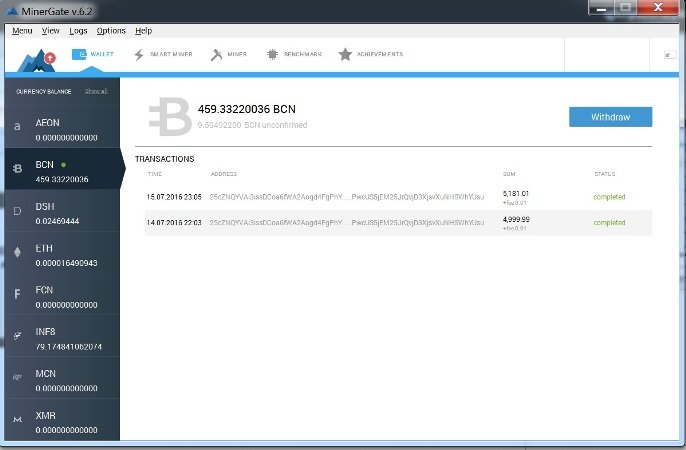Minimize the MinerGate window
The image size is (686, 450).
point(601,8)
